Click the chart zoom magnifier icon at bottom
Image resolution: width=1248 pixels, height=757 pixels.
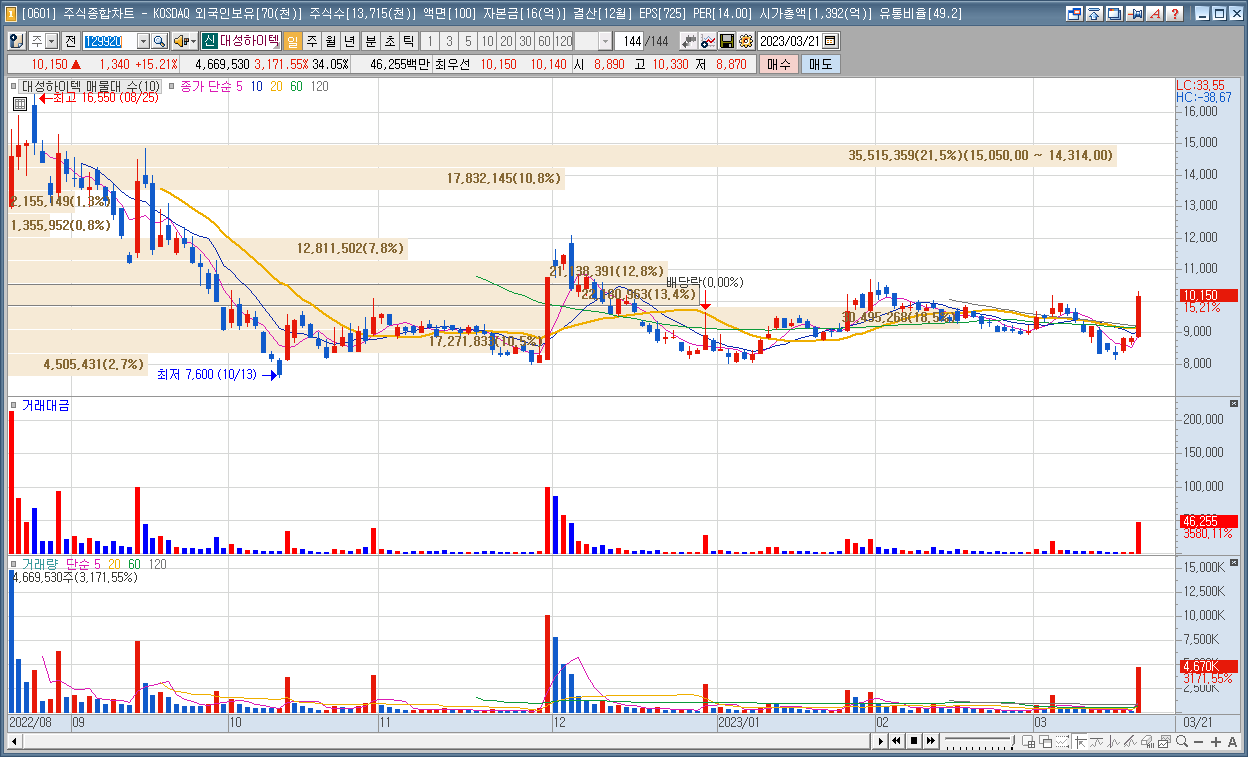click(1182, 741)
